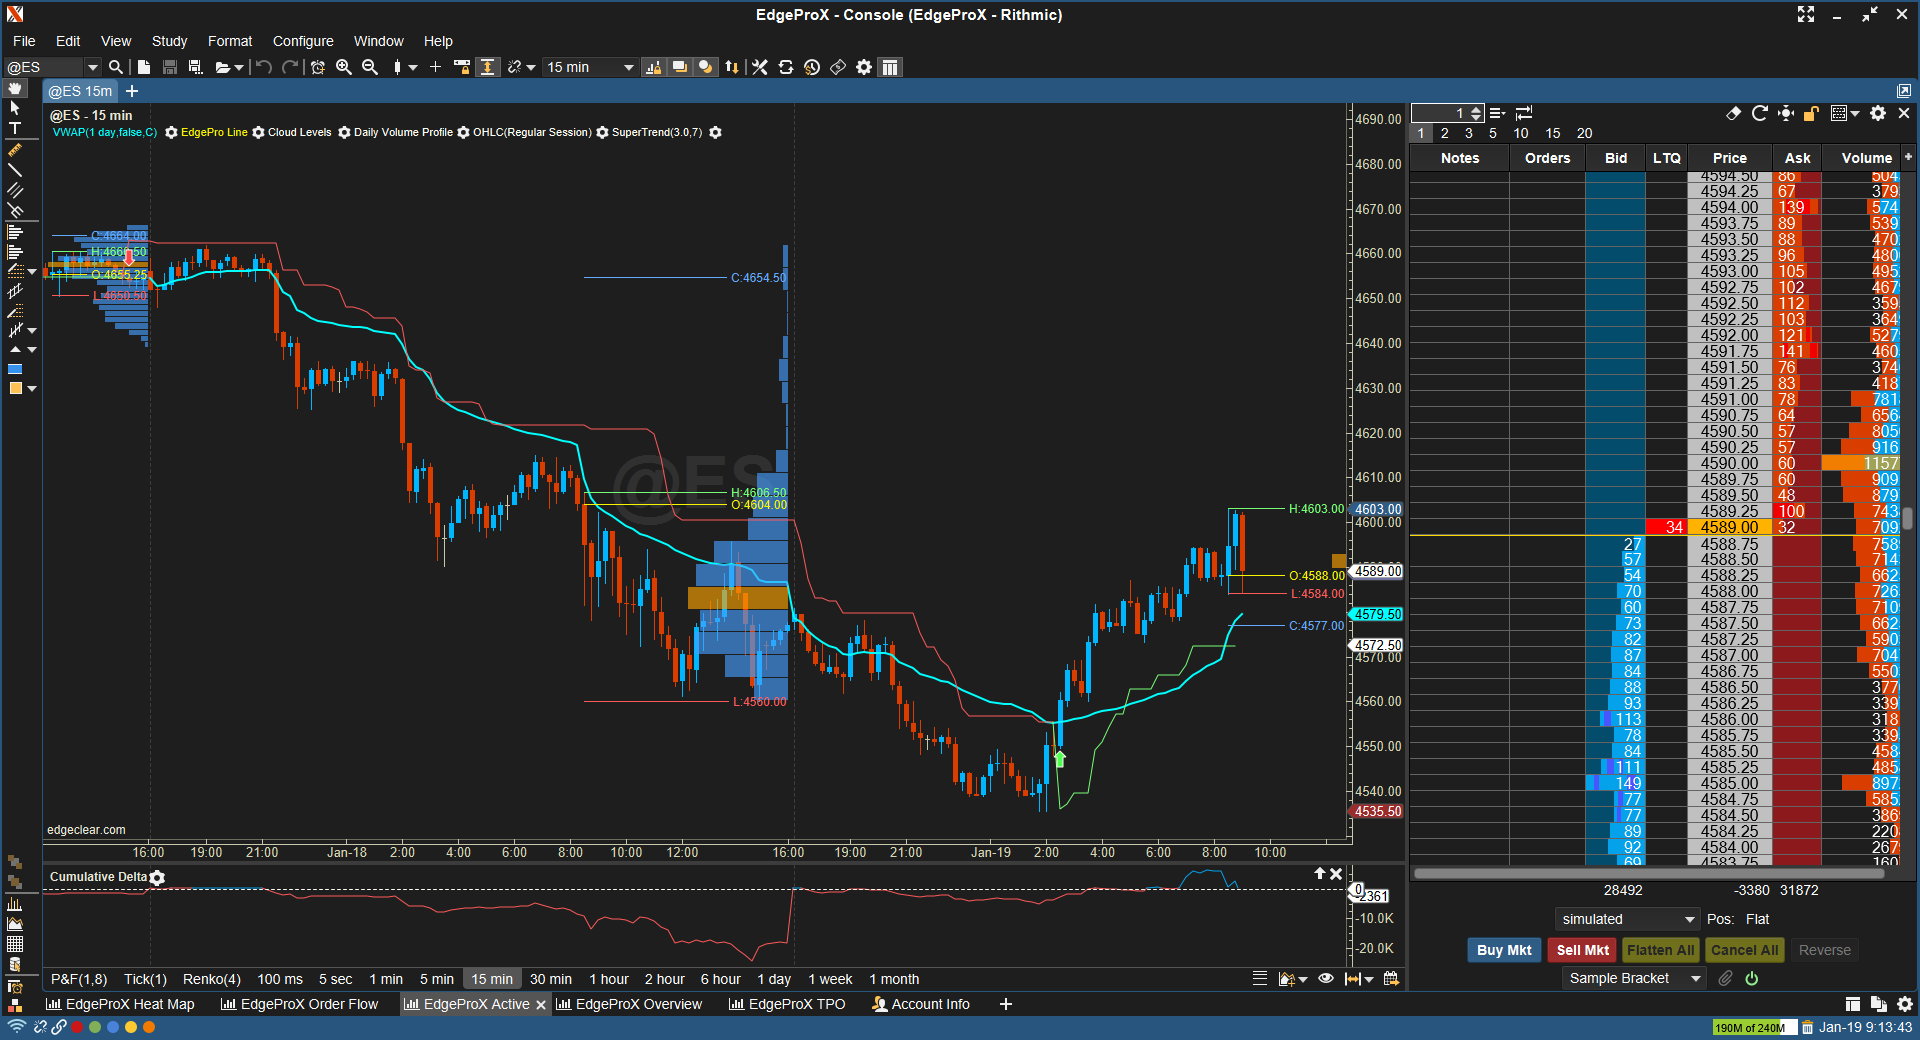Screen dimensions: 1920x1040
Task: Select the text annotation tool
Action: (15, 128)
